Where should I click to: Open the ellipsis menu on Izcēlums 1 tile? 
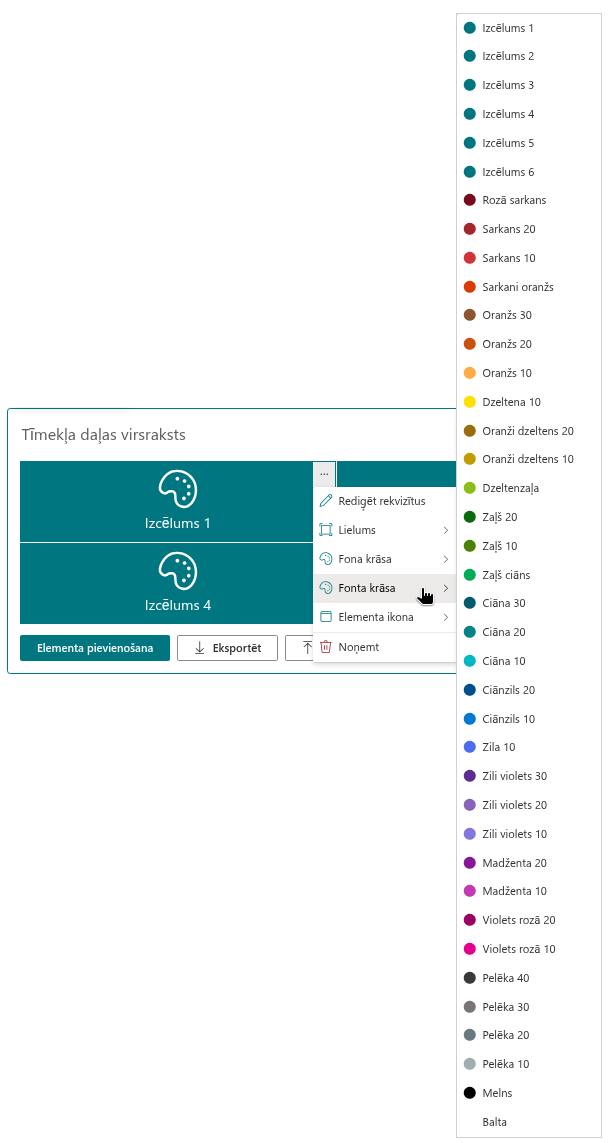pos(324,474)
